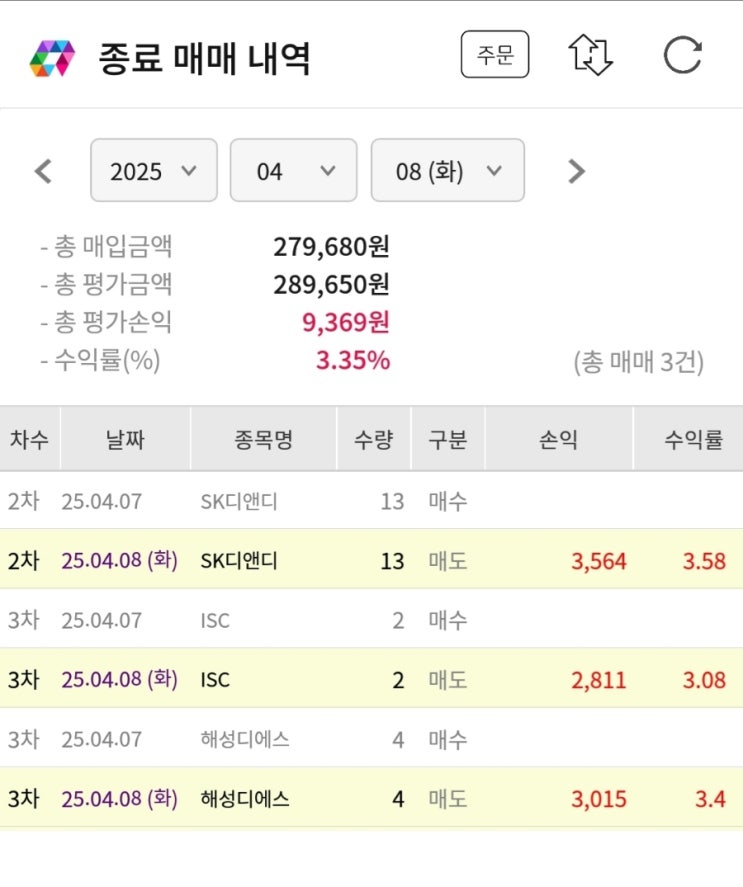The height and width of the screenshot is (887, 743).
Task: Click the 날짜 column header
Action: (125, 439)
